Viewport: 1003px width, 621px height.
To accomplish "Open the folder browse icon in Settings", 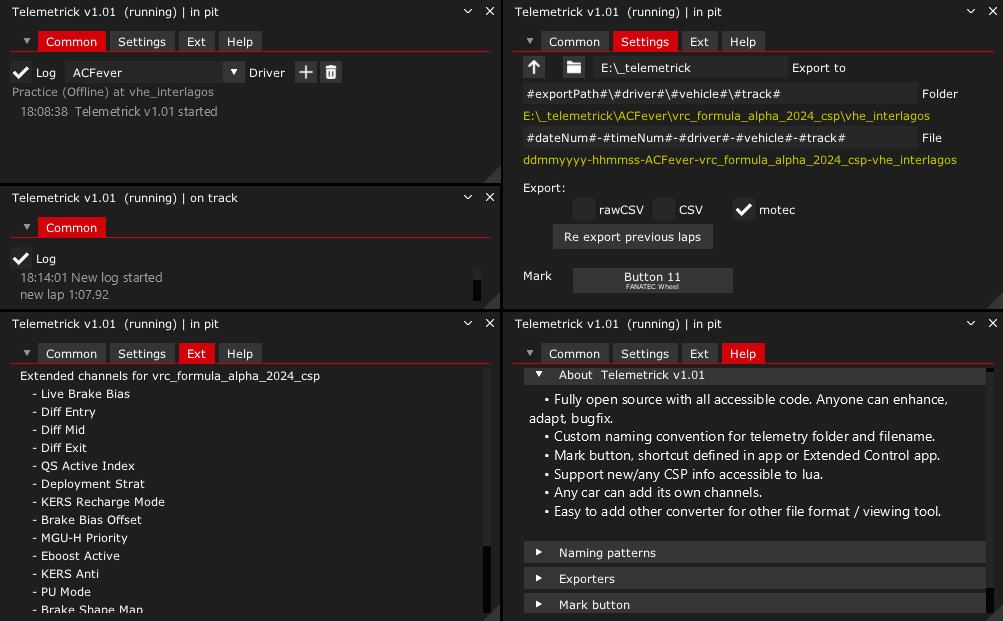I will coord(574,67).
